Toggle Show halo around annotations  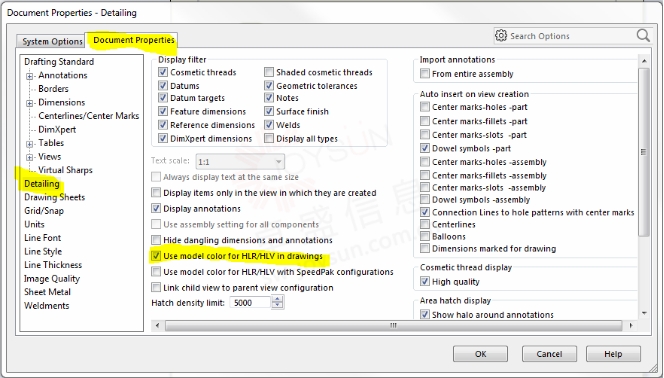[x=425, y=315]
